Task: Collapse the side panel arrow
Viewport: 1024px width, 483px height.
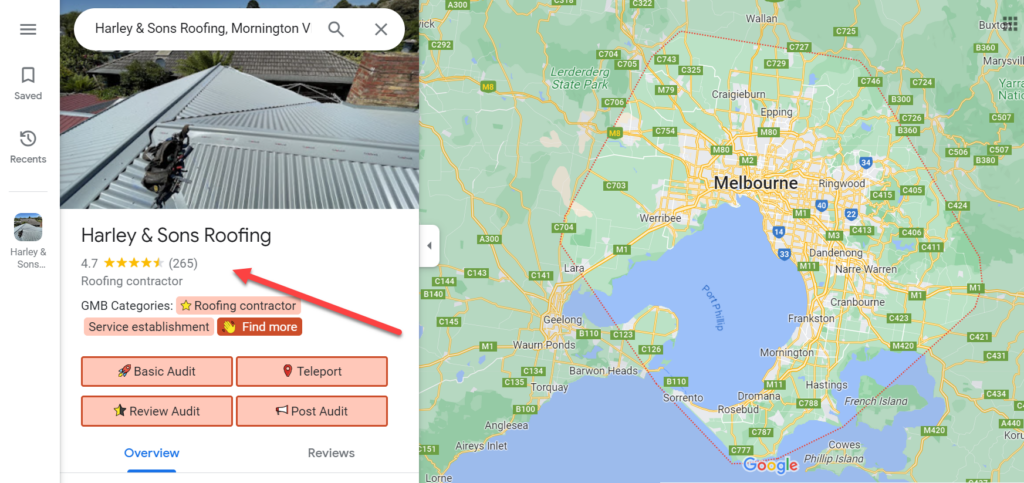Action: pyautogui.click(x=429, y=245)
